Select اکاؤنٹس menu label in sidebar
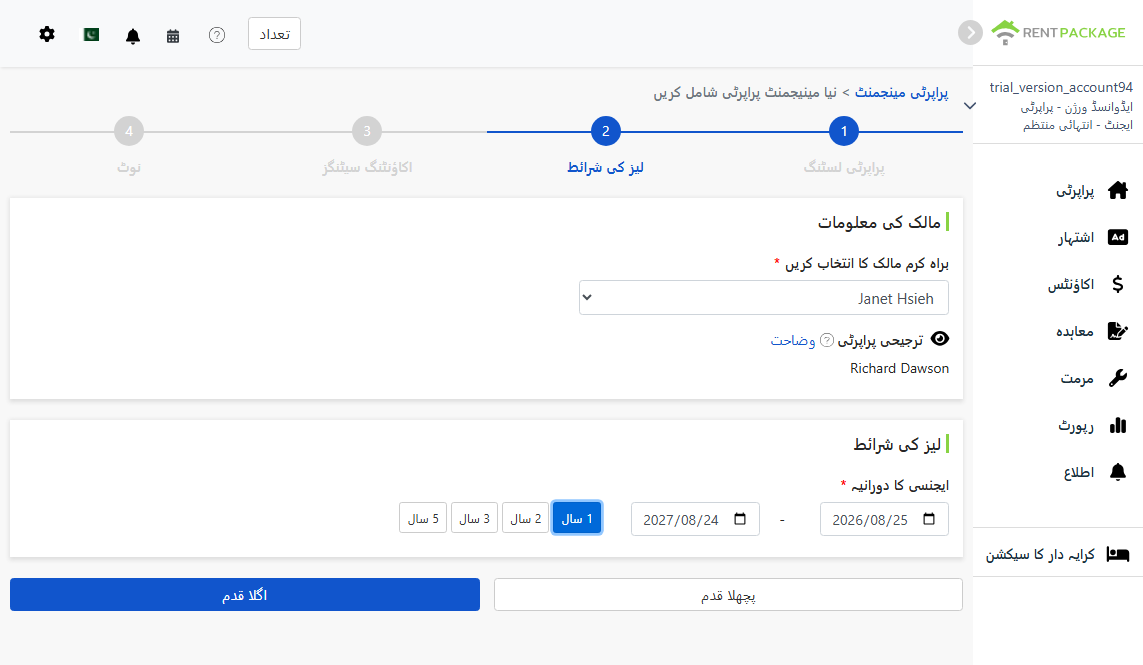1143x665 pixels. (x=1071, y=284)
